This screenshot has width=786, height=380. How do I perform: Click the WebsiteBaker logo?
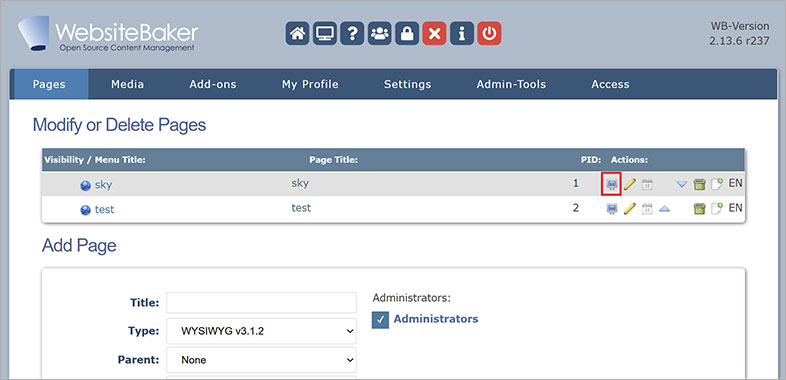coord(108,34)
